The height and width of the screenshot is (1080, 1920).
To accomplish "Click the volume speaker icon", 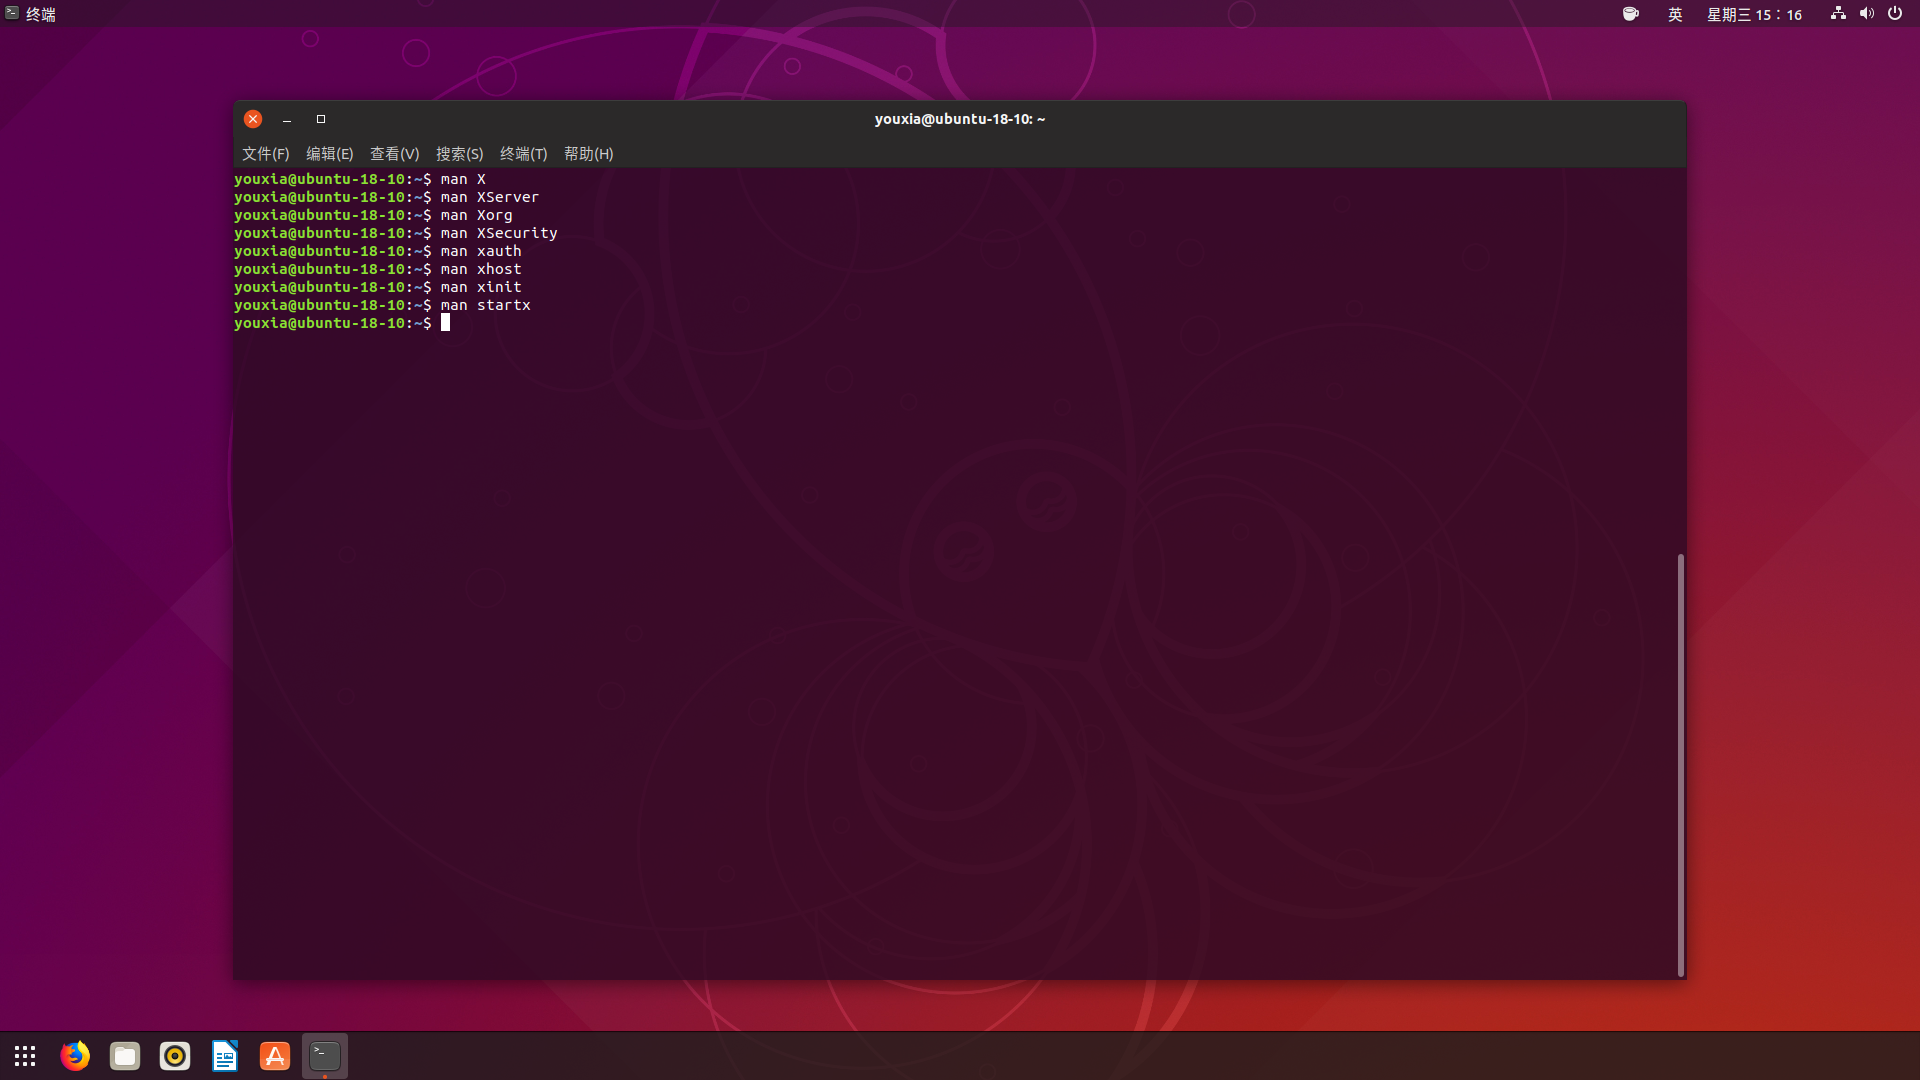I will [1866, 13].
